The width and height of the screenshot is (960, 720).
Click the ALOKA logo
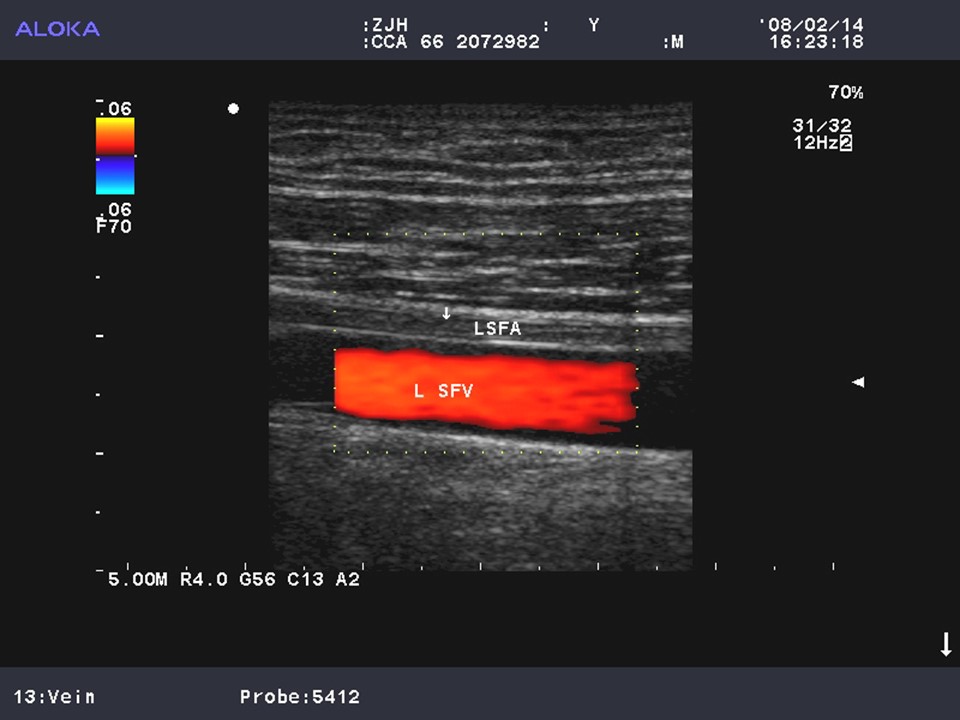click(57, 29)
